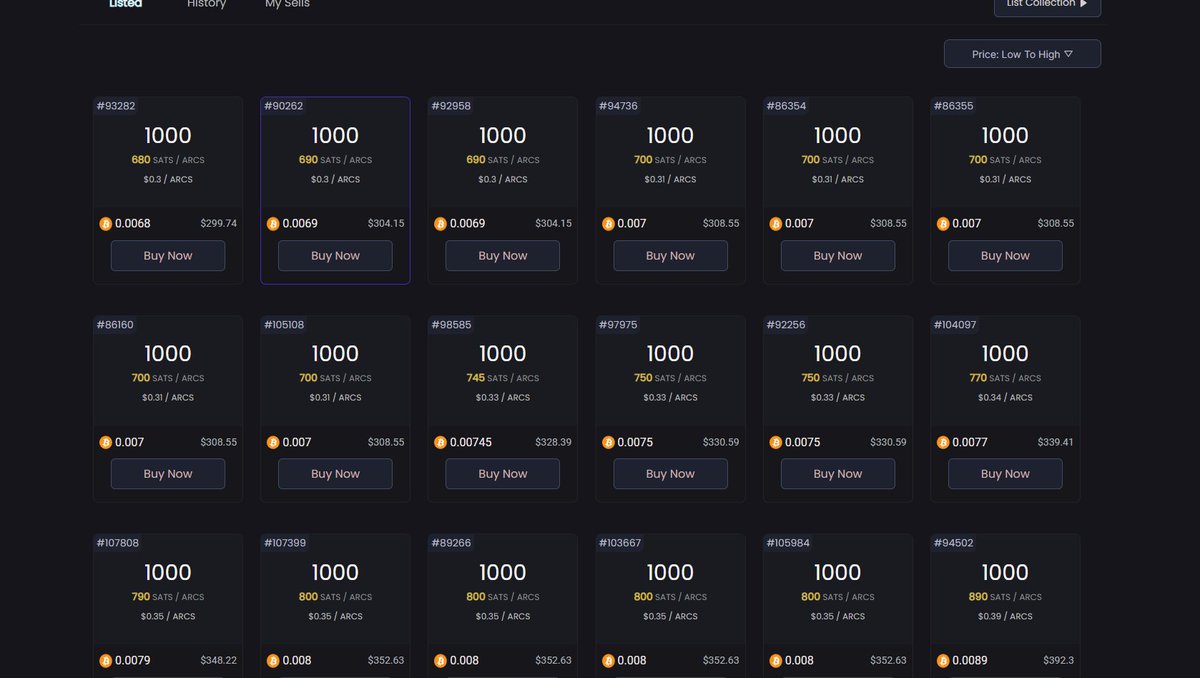Screen dimensions: 1200x678
Task: Buy Now on listing #105108
Action: click(335, 474)
